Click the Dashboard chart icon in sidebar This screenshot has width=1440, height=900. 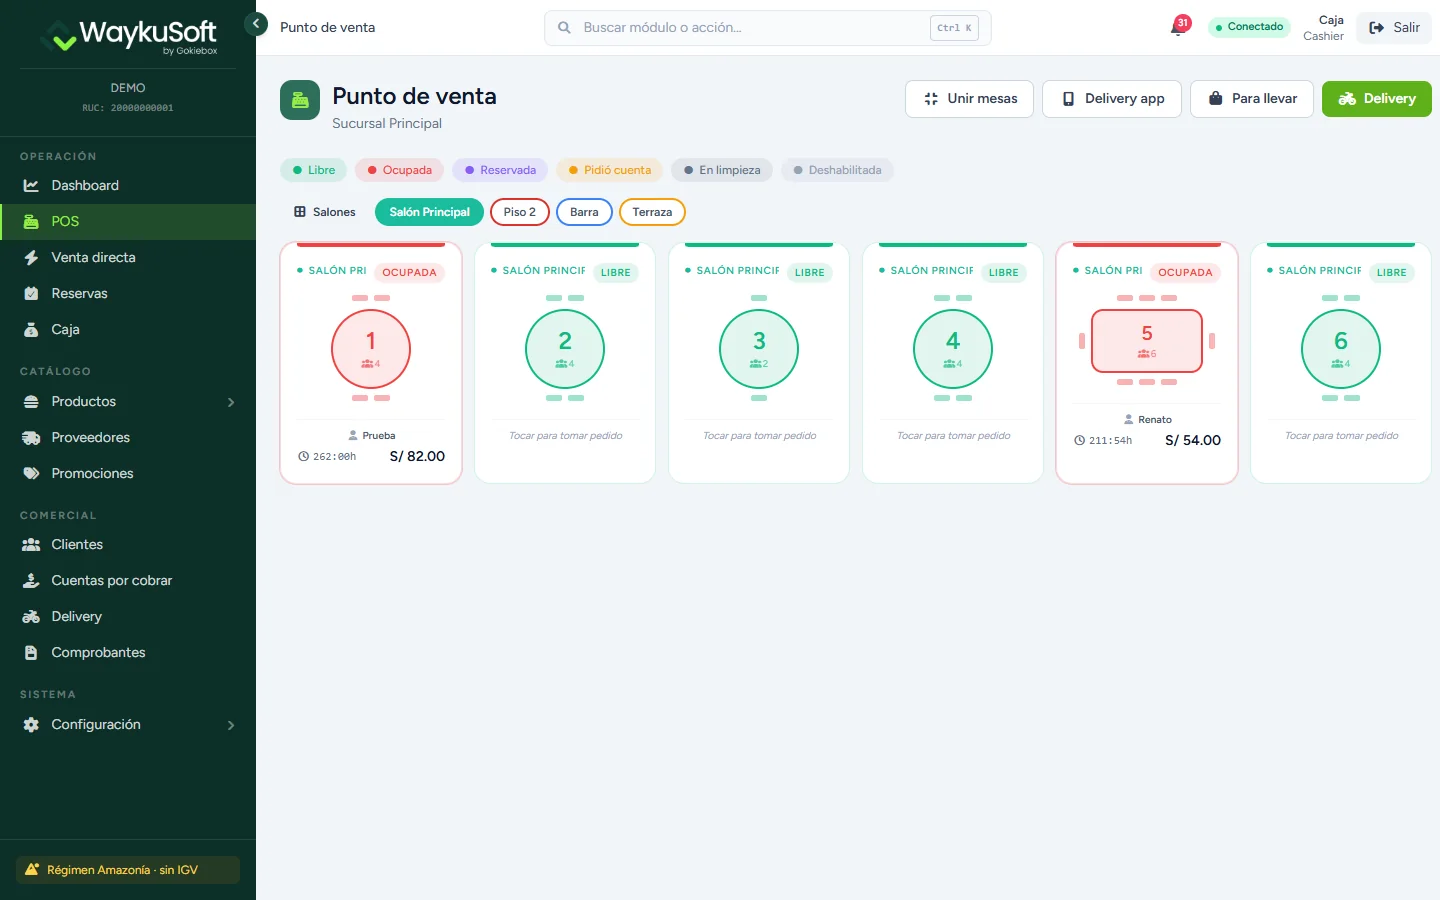point(31,186)
